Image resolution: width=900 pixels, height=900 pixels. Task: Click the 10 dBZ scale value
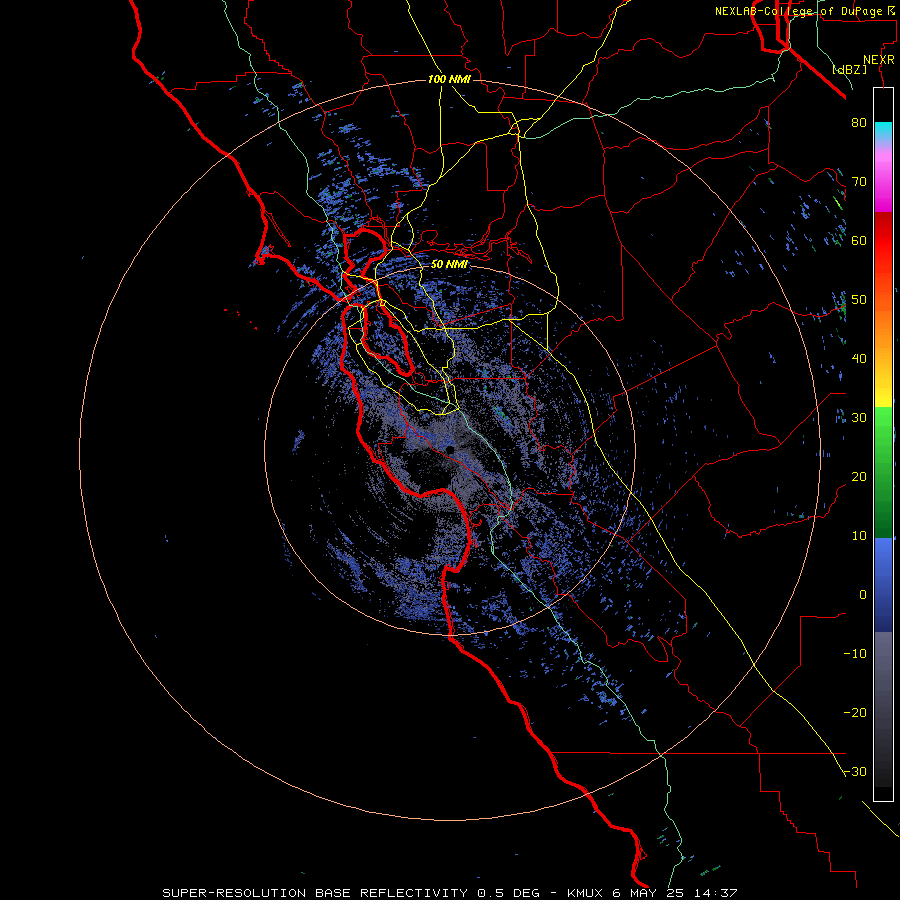(859, 536)
